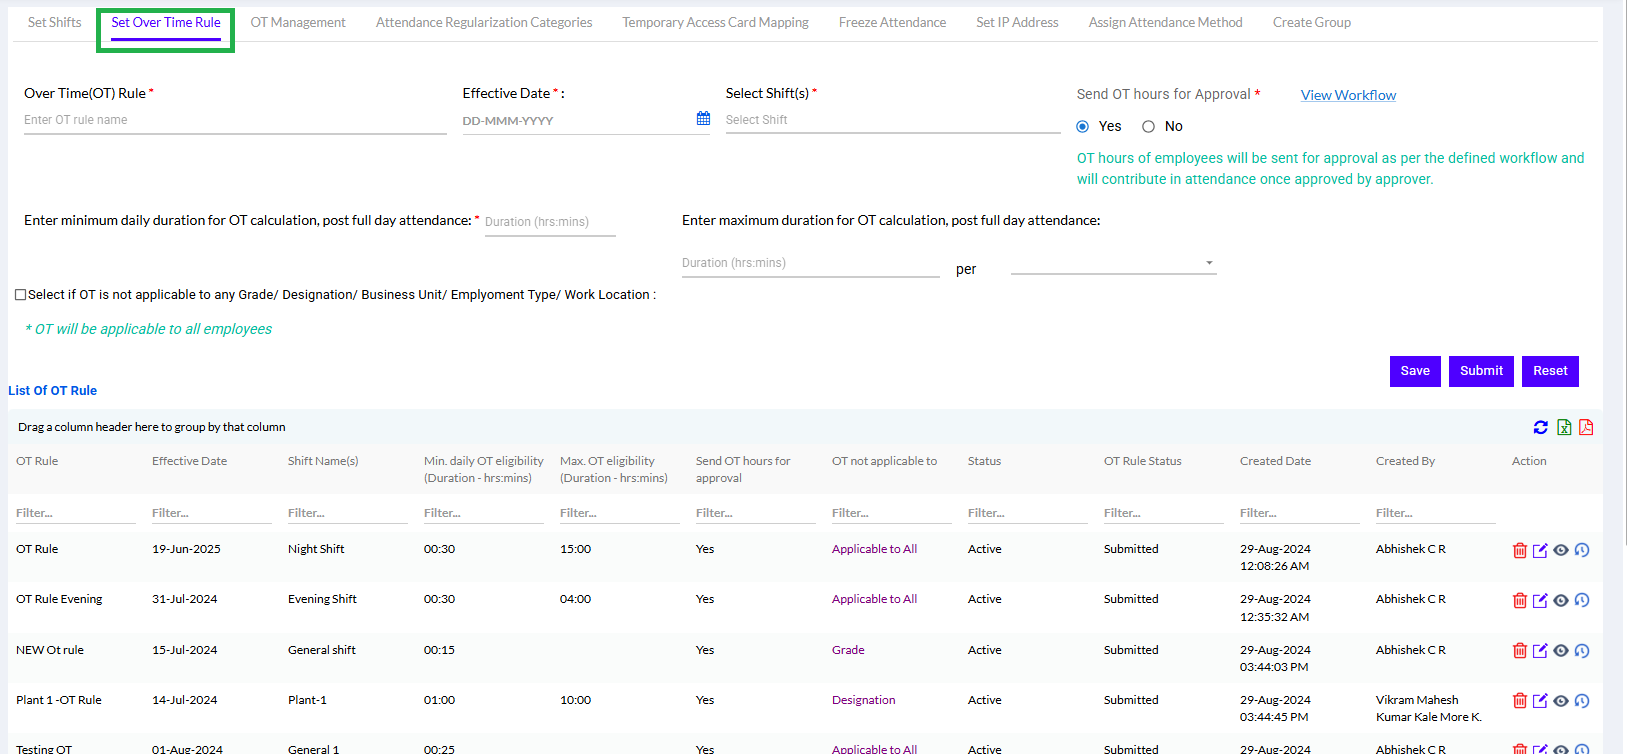Open Assign Attendance Method tab

click(1165, 22)
